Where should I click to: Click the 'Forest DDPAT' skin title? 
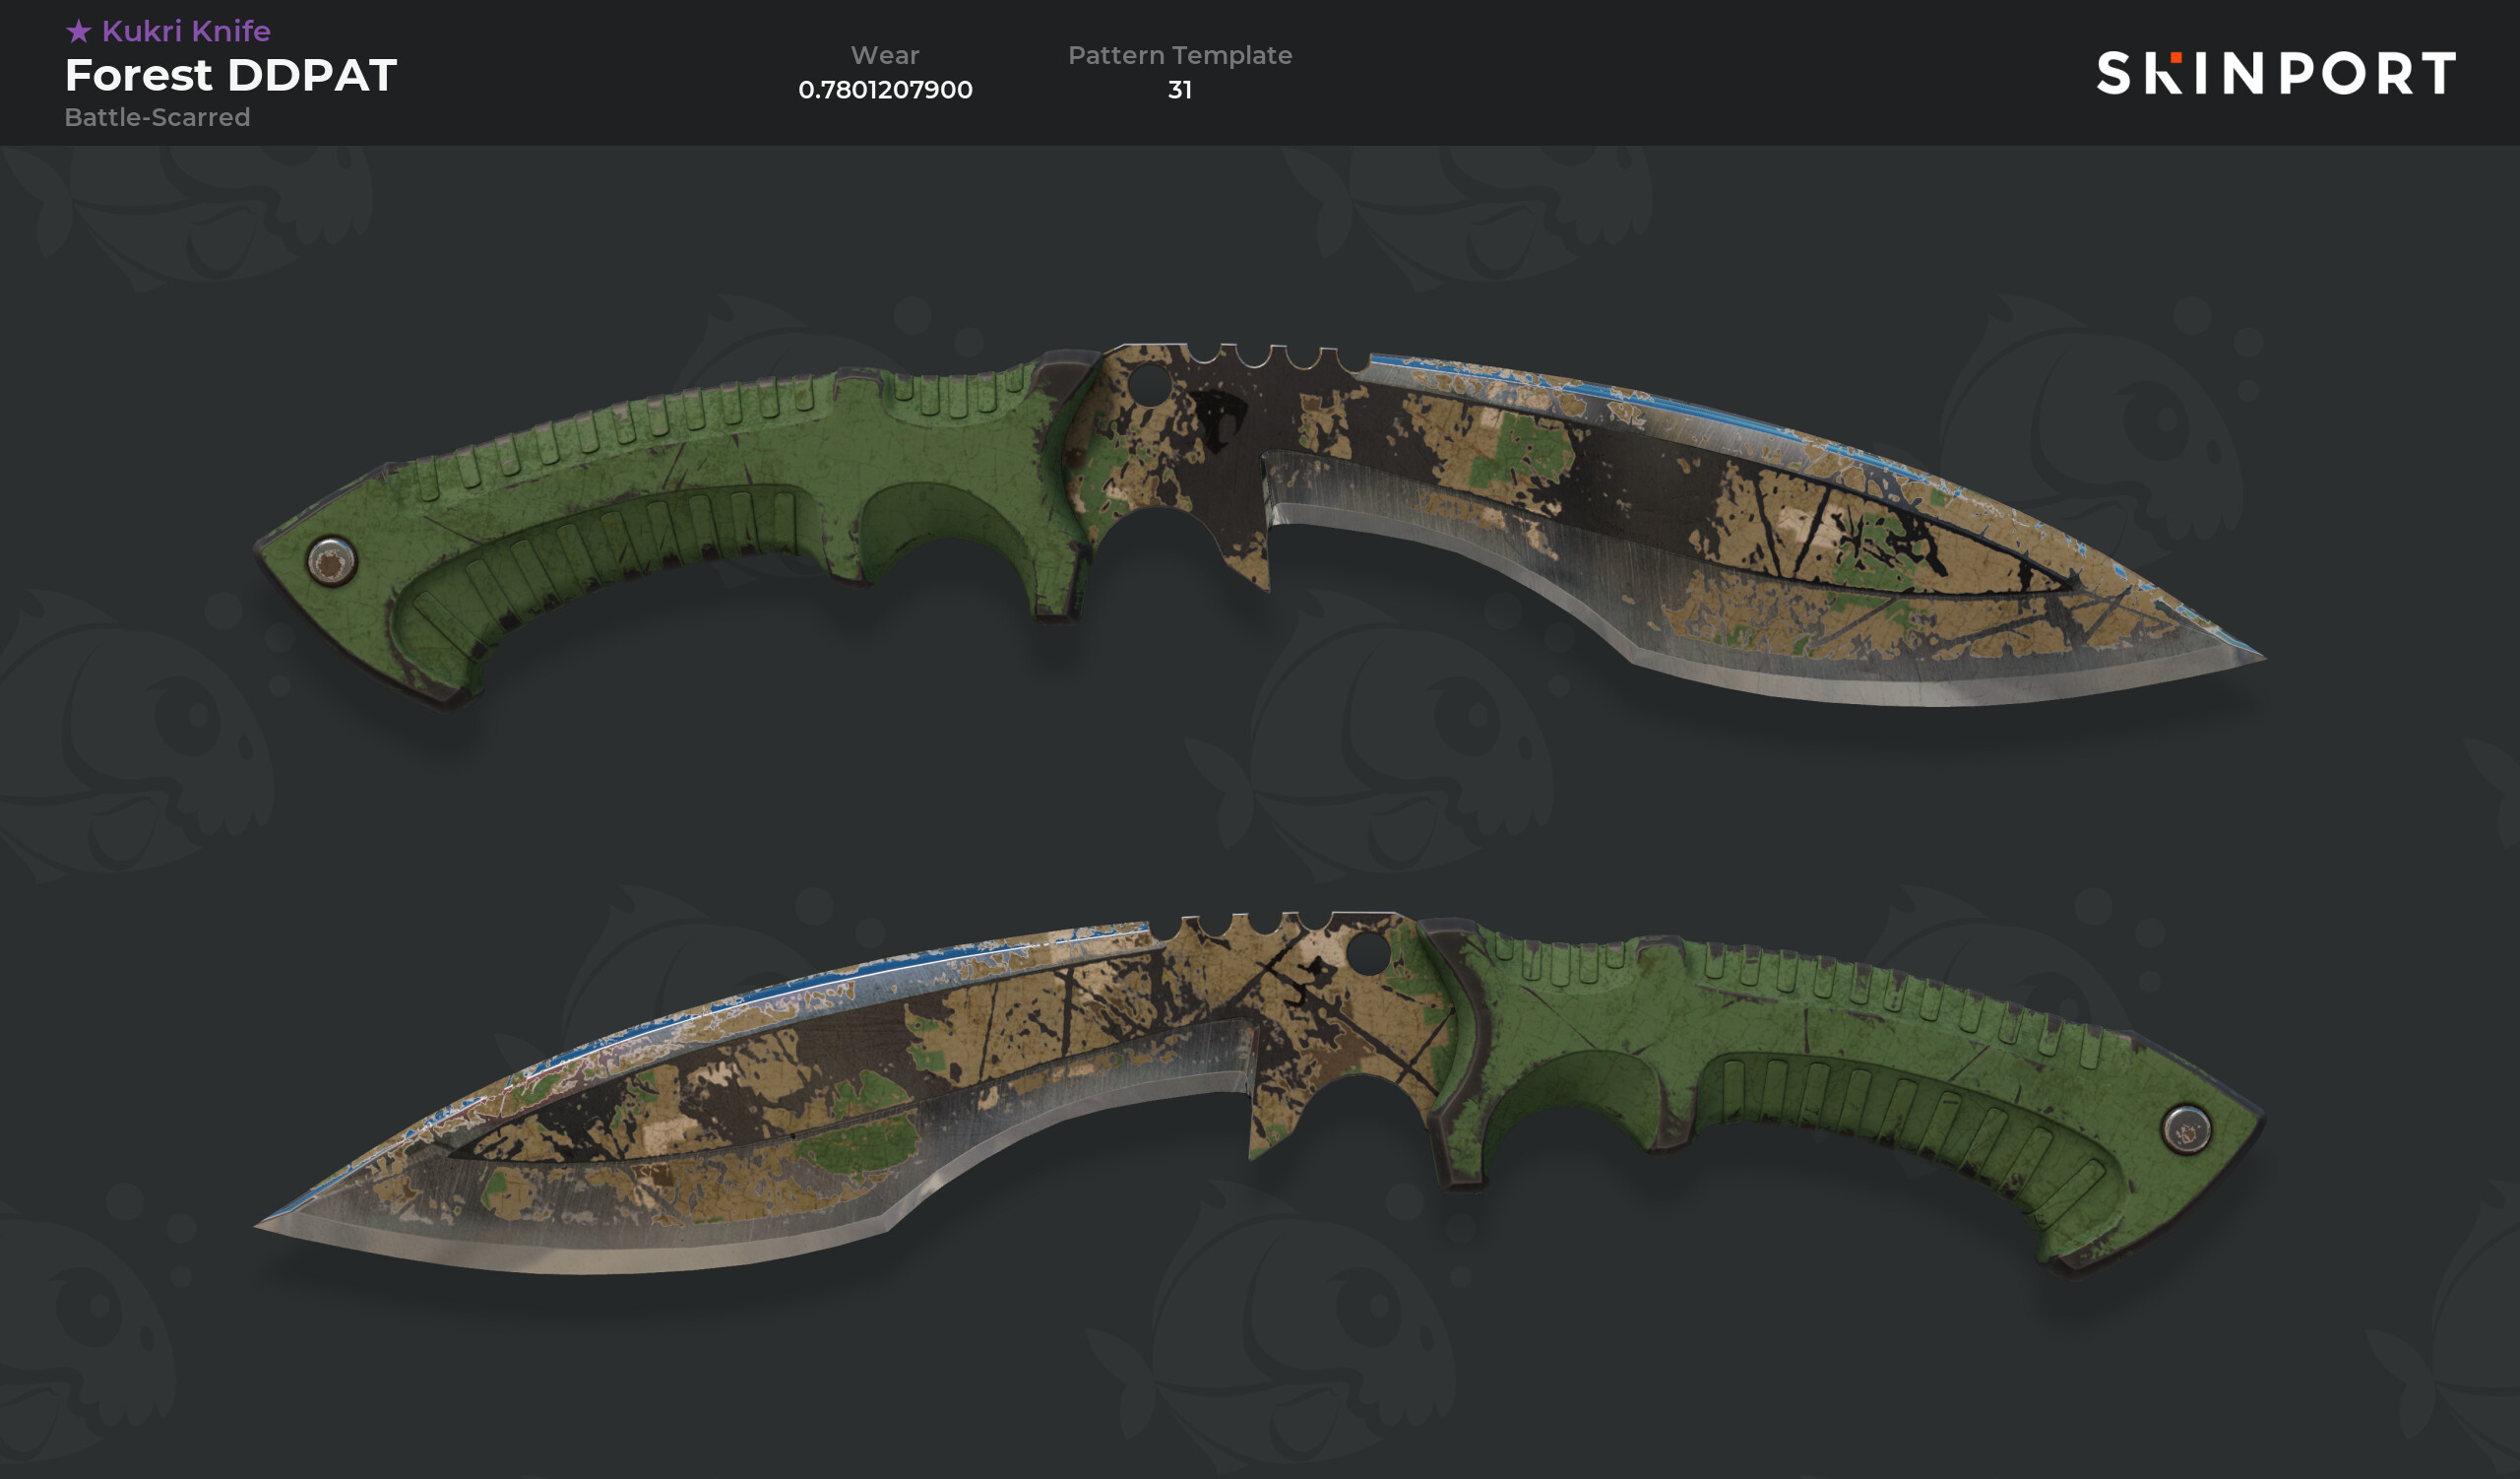point(231,75)
